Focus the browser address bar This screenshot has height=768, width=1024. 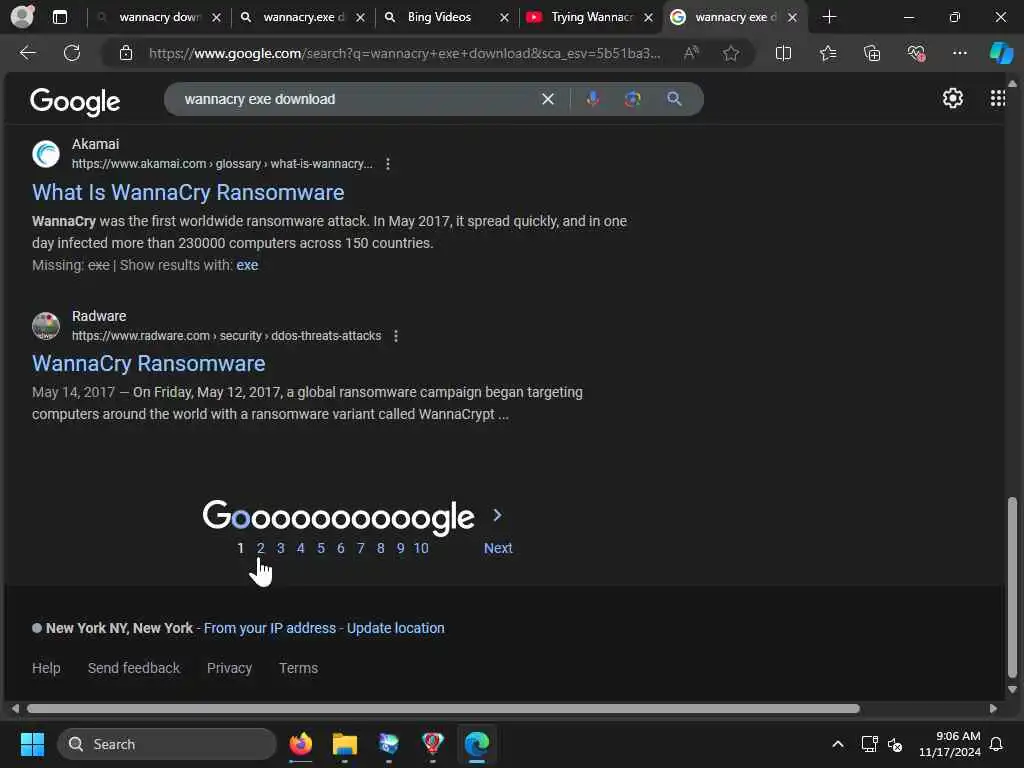click(404, 54)
